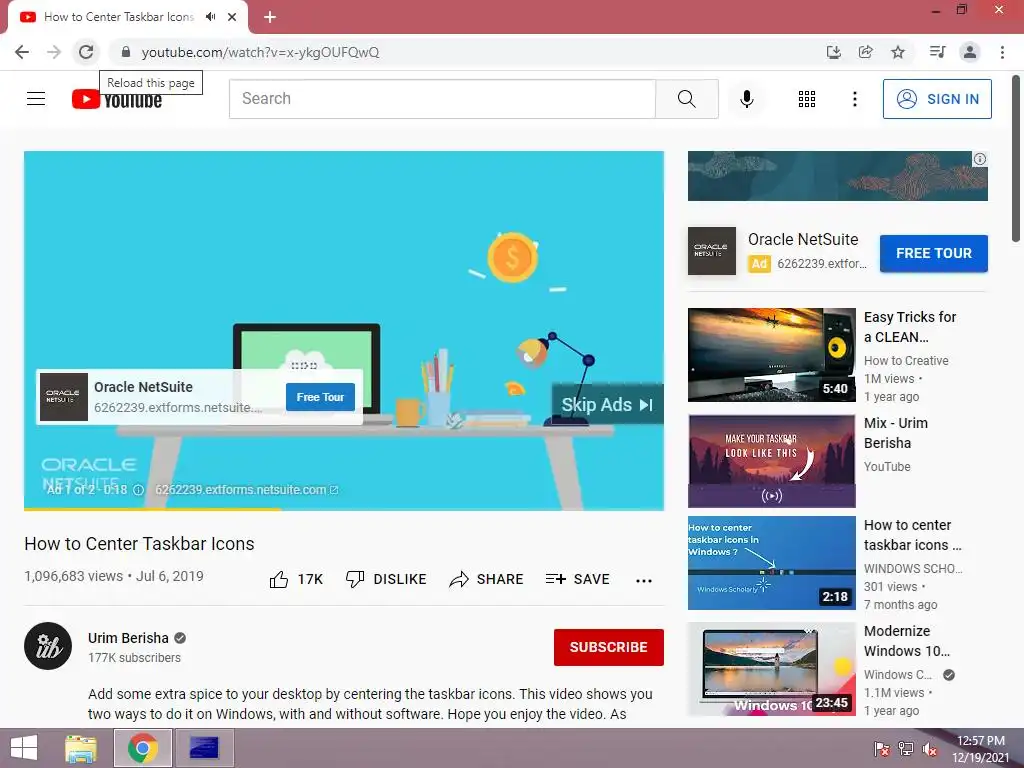This screenshot has width=1024, height=768.
Task: Click the SHARE arrow button
Action: point(487,579)
